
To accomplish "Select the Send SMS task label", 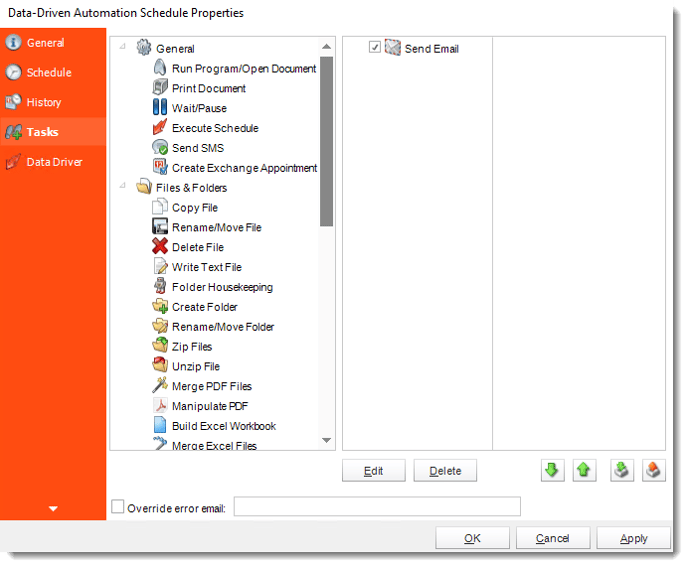I will click(x=197, y=148).
